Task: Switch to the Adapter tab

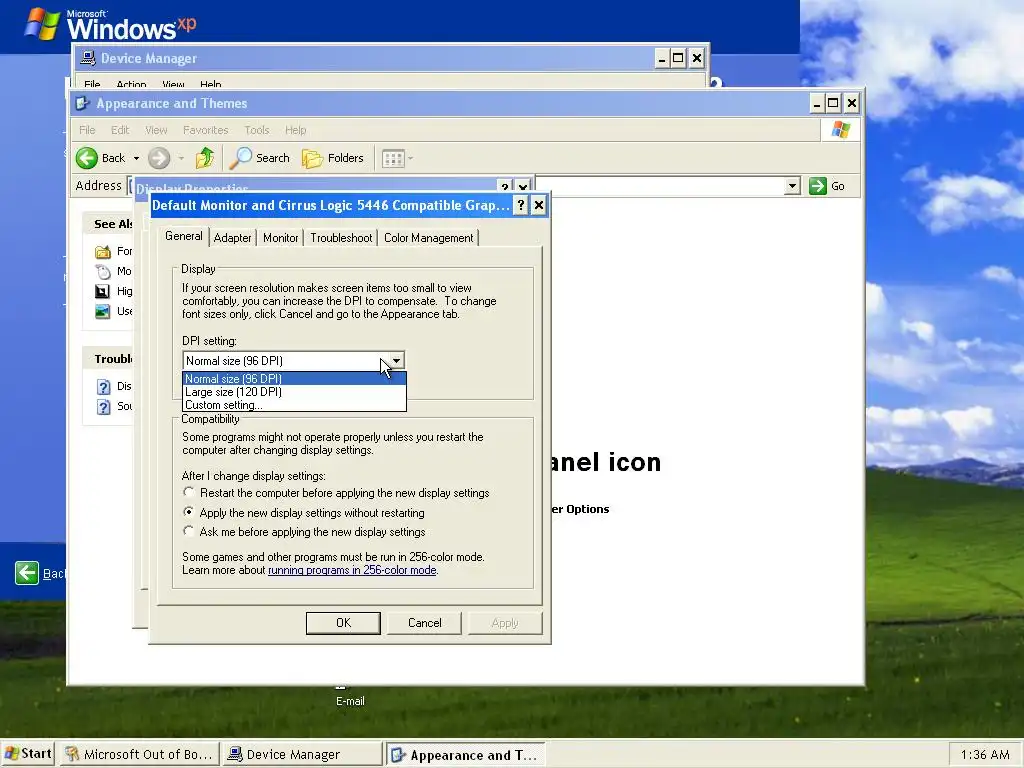Action: [x=232, y=238]
